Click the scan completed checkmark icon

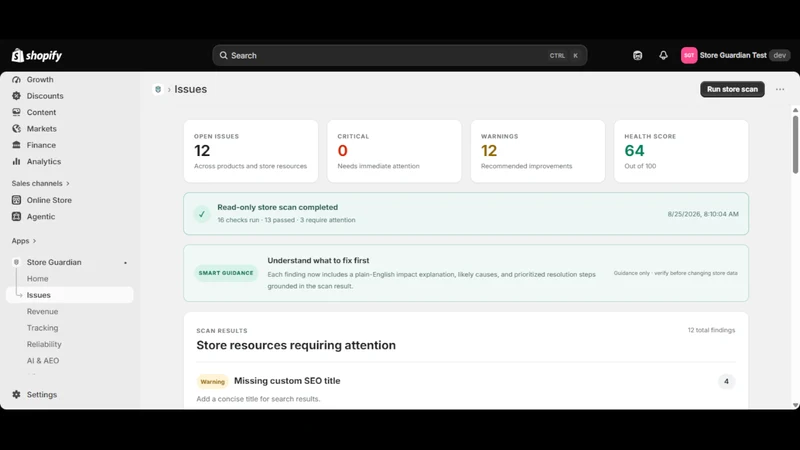point(202,214)
